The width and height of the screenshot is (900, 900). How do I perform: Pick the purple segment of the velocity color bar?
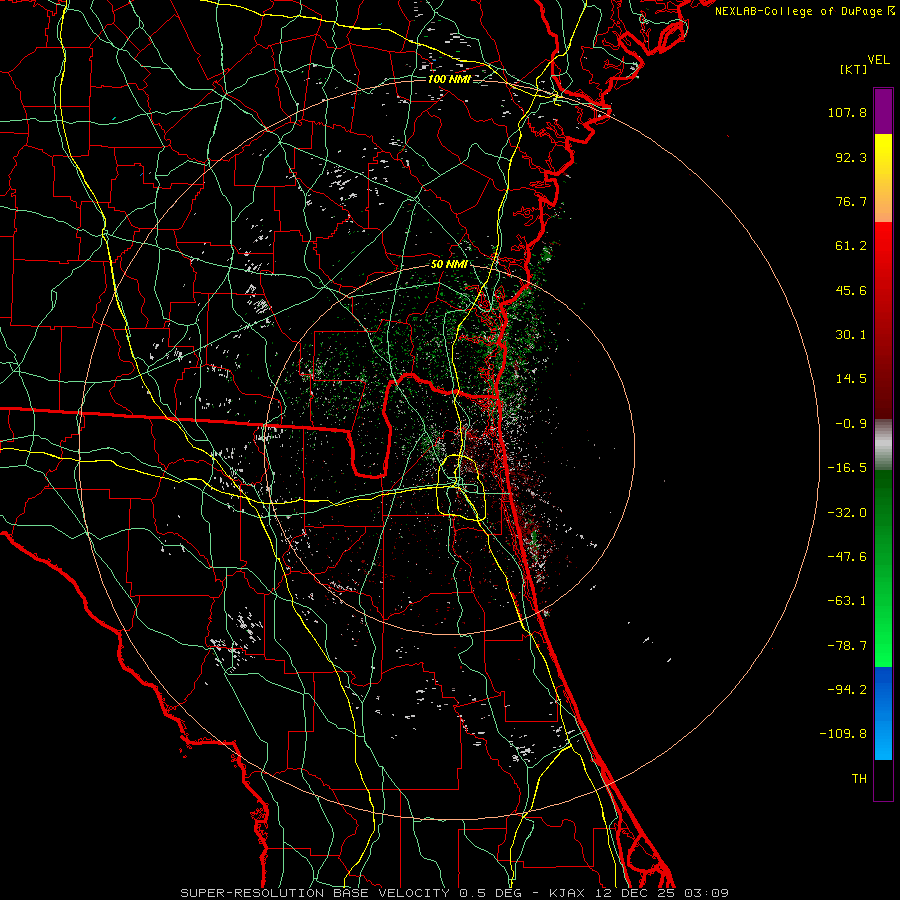pyautogui.click(x=883, y=111)
